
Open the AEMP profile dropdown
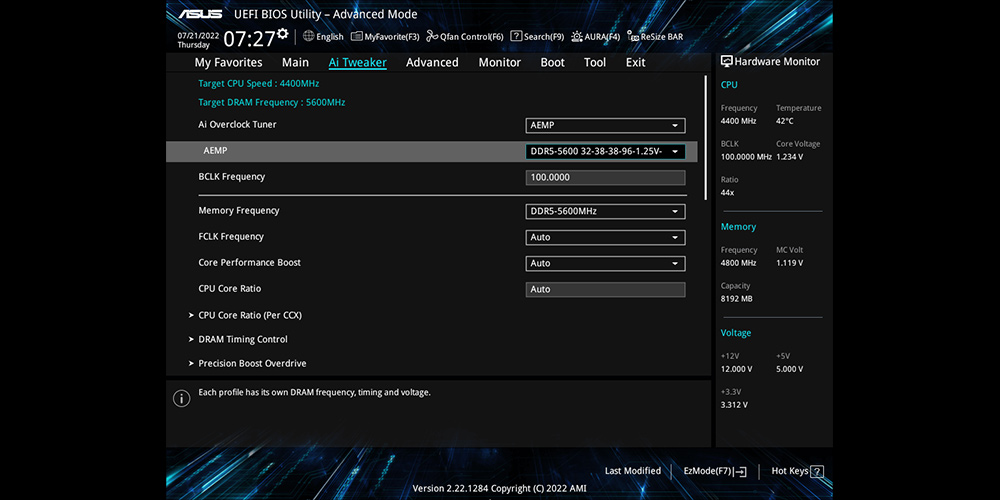pos(605,152)
